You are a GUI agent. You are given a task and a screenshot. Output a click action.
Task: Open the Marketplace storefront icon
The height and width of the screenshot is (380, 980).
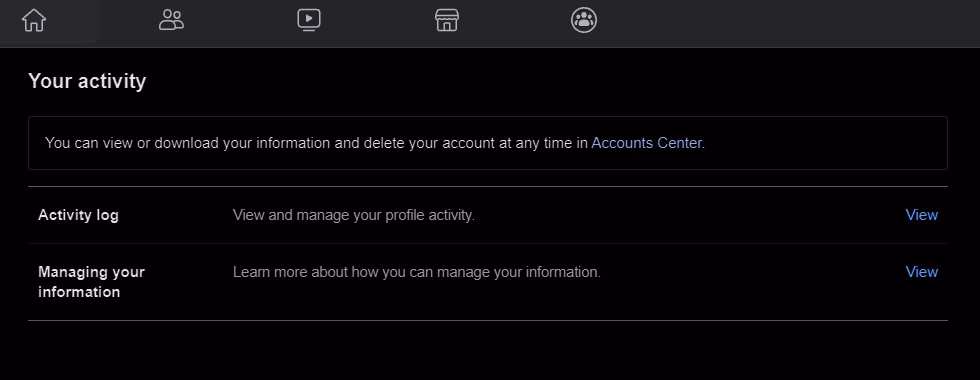point(447,20)
